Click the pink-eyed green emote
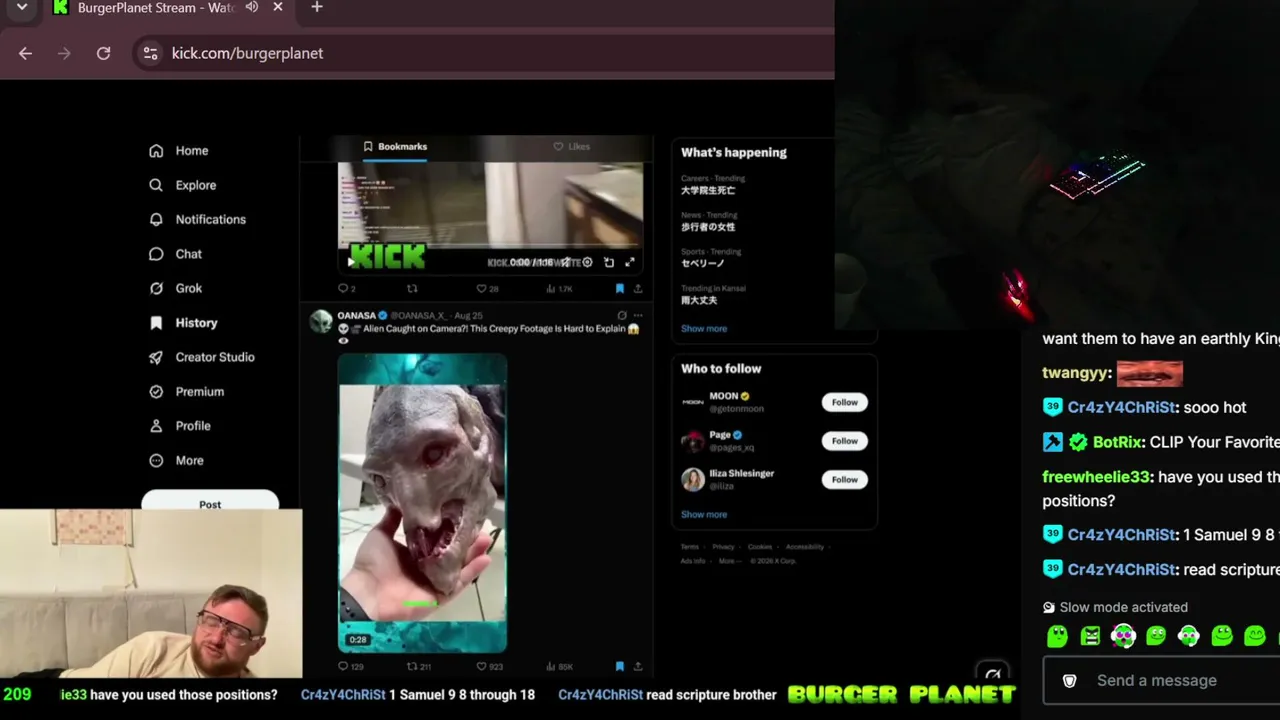 click(x=1123, y=636)
